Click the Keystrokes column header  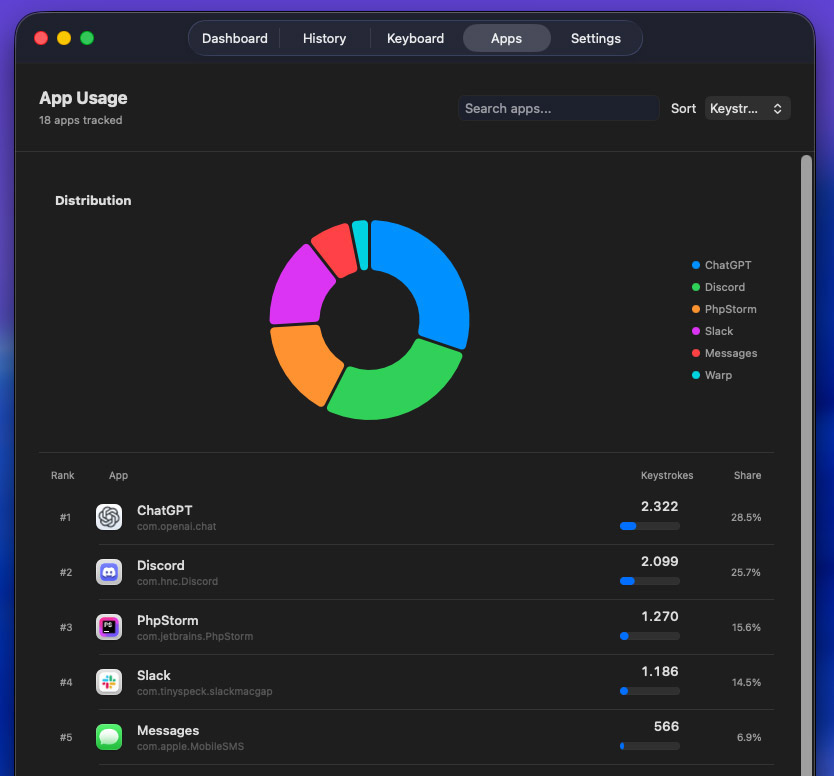point(667,475)
